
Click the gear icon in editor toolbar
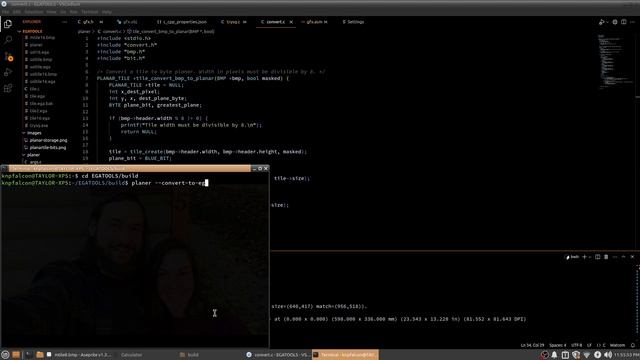[x=615, y=22]
